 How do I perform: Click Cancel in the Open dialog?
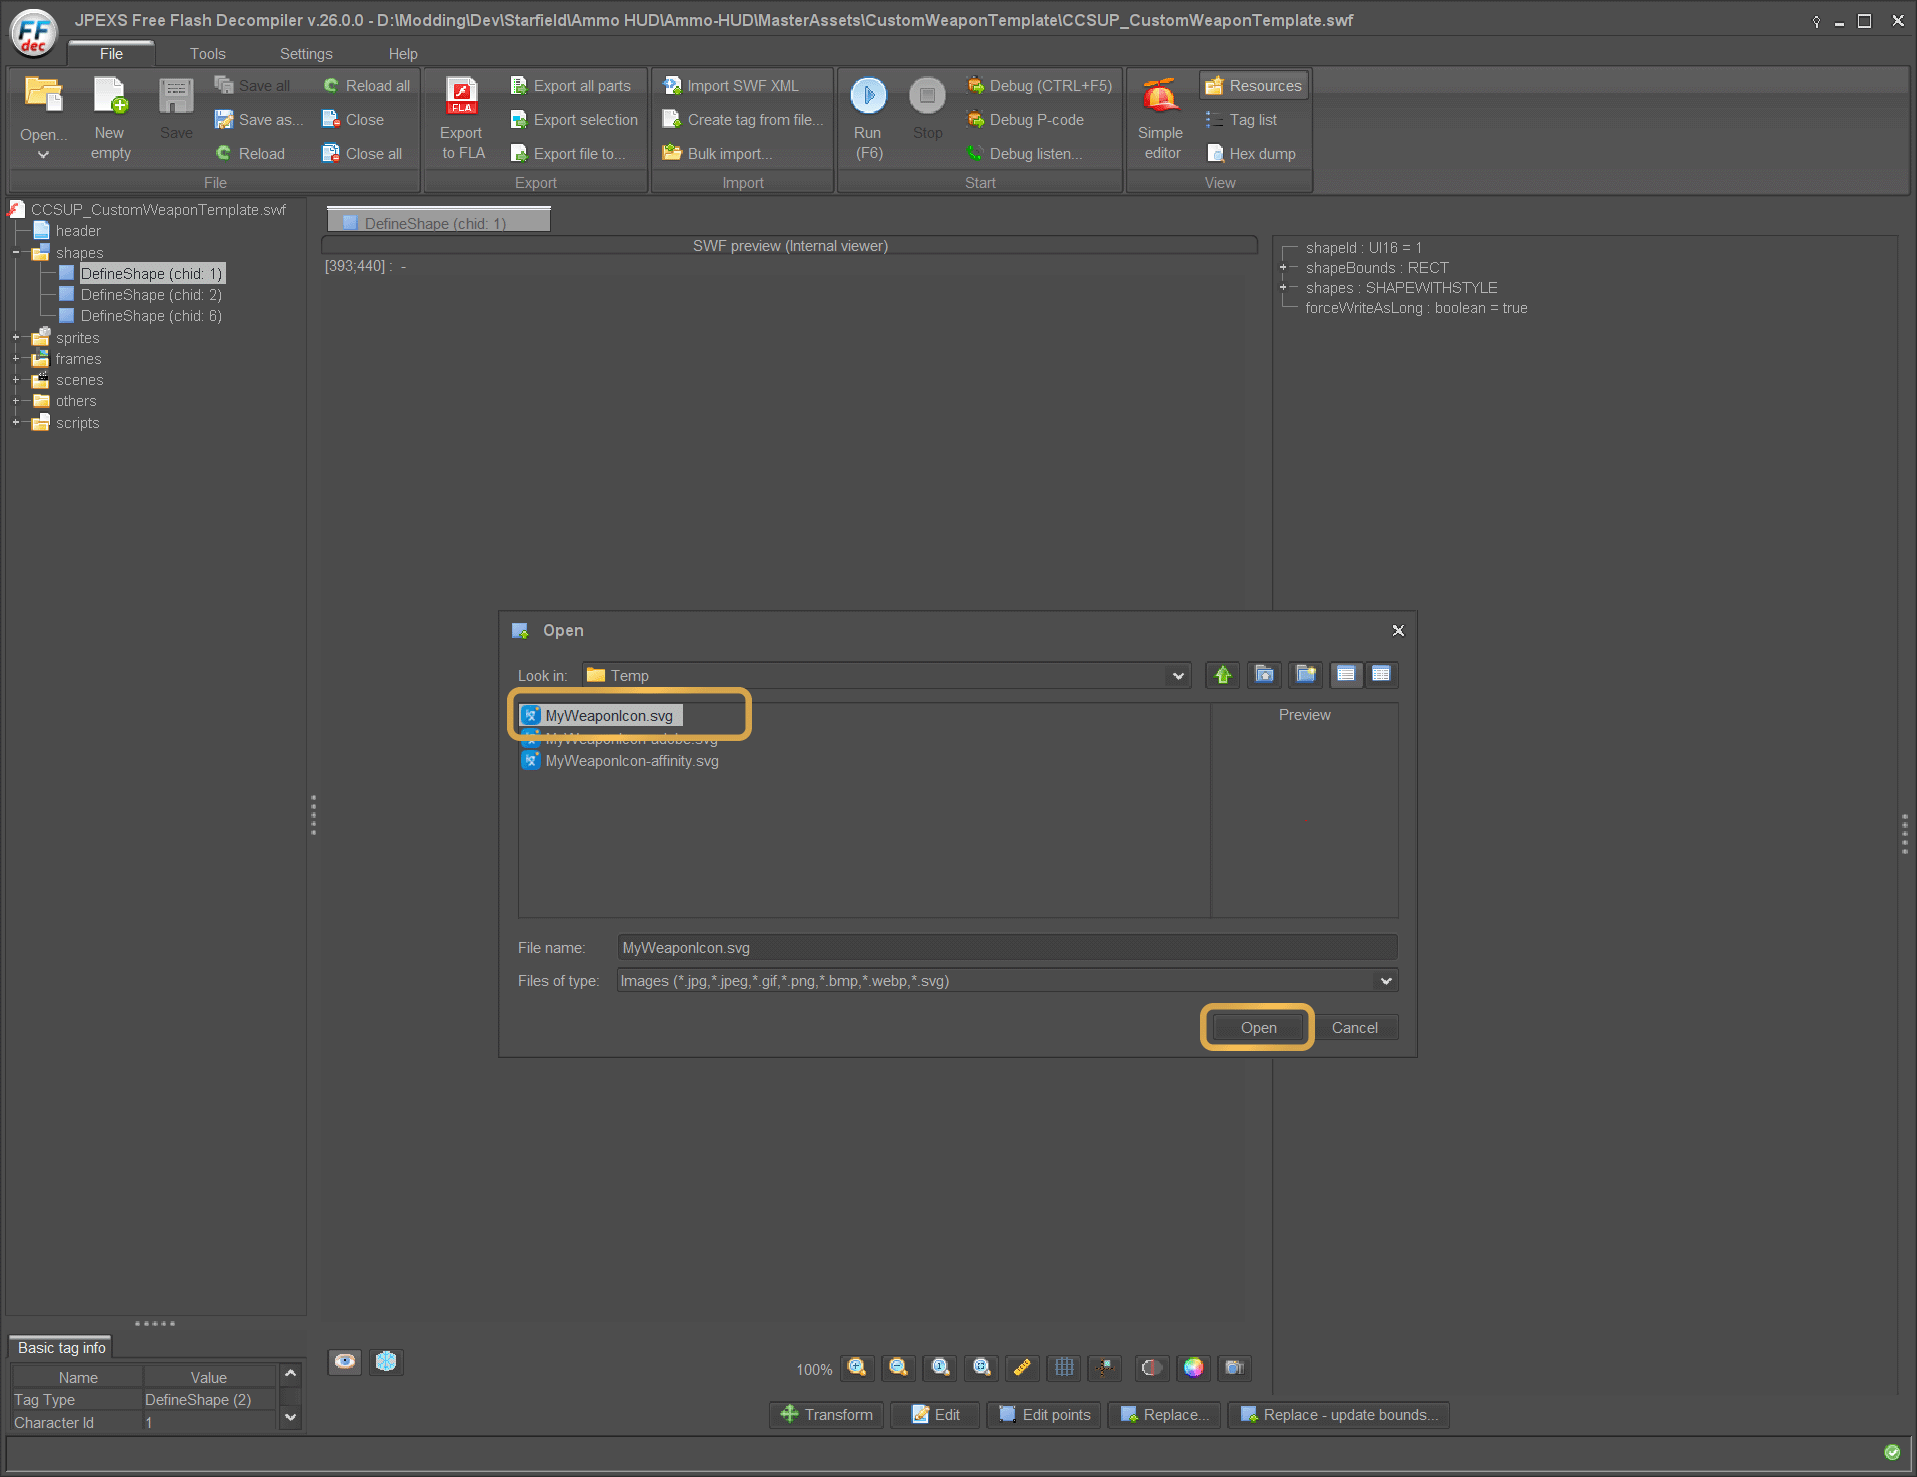(1354, 1028)
